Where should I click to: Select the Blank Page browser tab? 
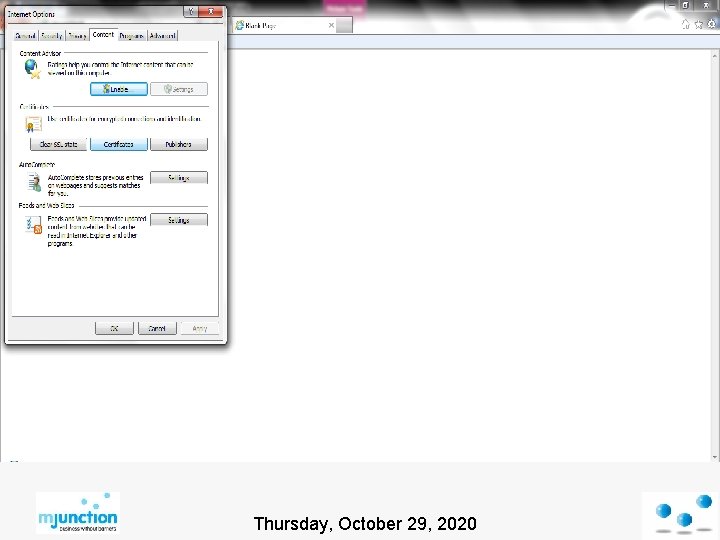[284, 26]
